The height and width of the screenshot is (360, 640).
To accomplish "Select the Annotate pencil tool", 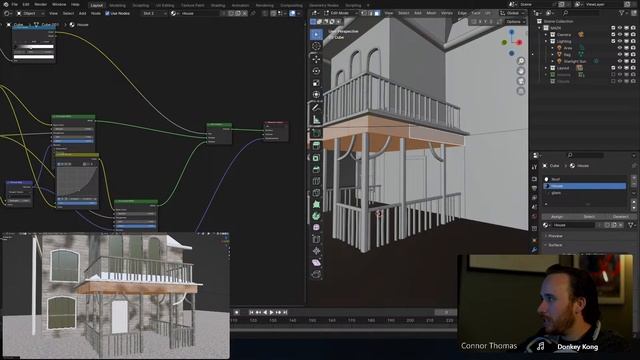I will (x=316, y=108).
